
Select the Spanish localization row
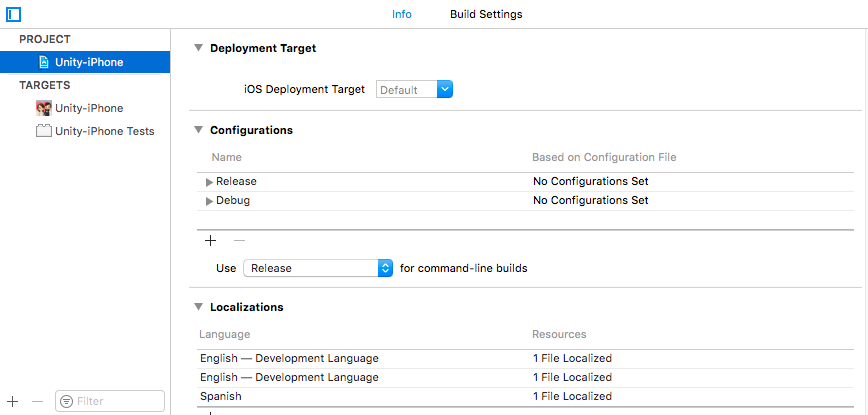400,396
